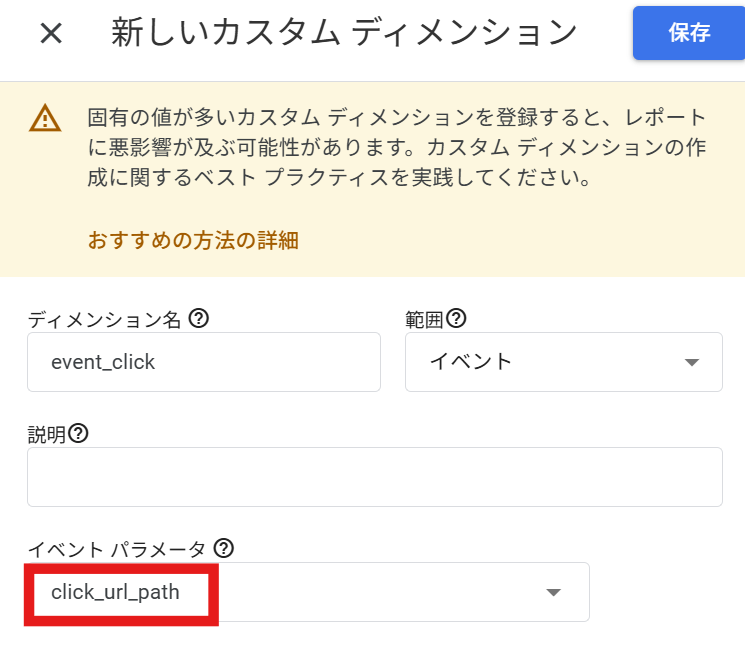This screenshot has width=745, height=655.
Task: Click the 説明 field label
Action: 47,435
